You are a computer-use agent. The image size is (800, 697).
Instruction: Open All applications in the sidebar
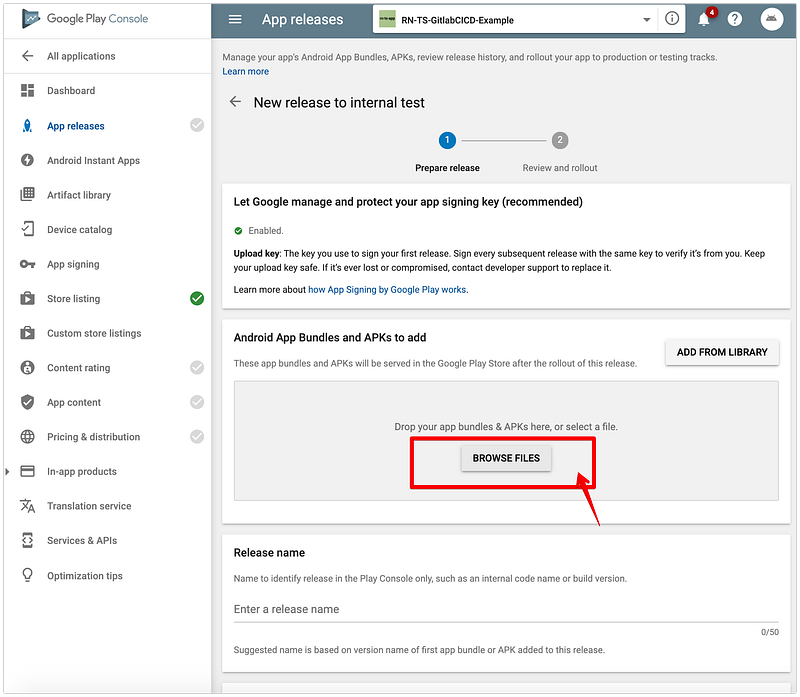pos(81,56)
